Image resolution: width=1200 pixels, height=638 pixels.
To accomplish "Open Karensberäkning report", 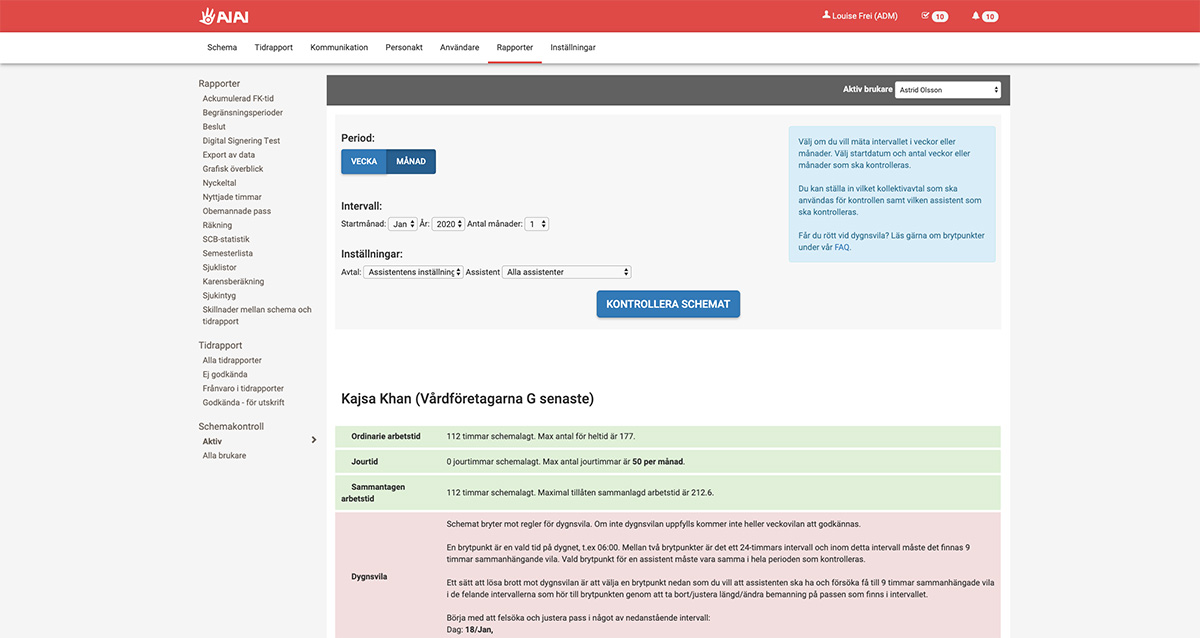I will click(x=233, y=281).
